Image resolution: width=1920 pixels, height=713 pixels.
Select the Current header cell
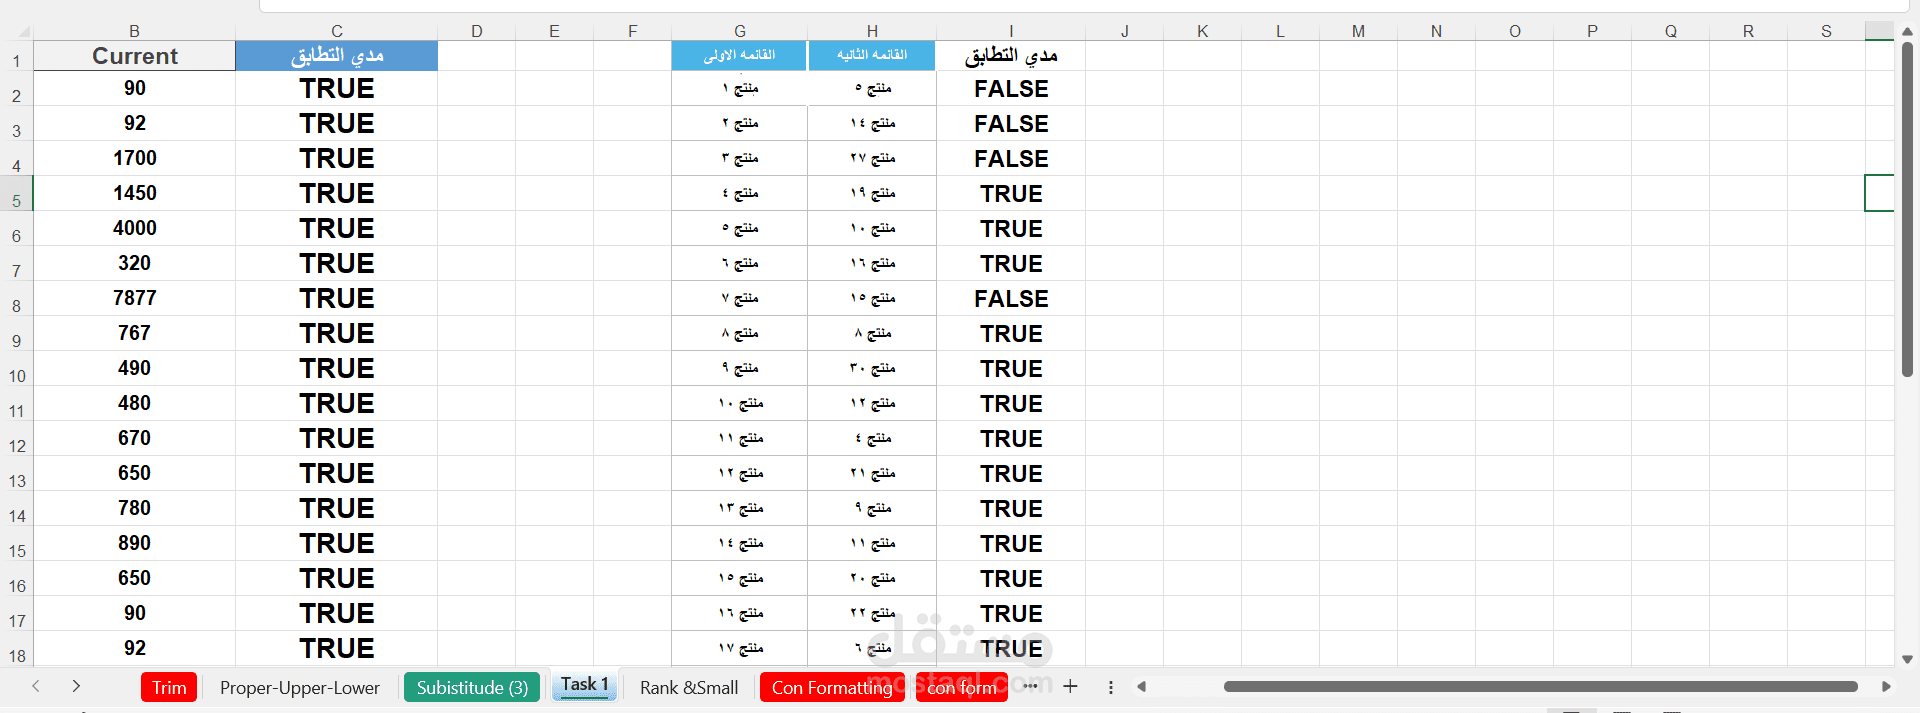click(135, 56)
